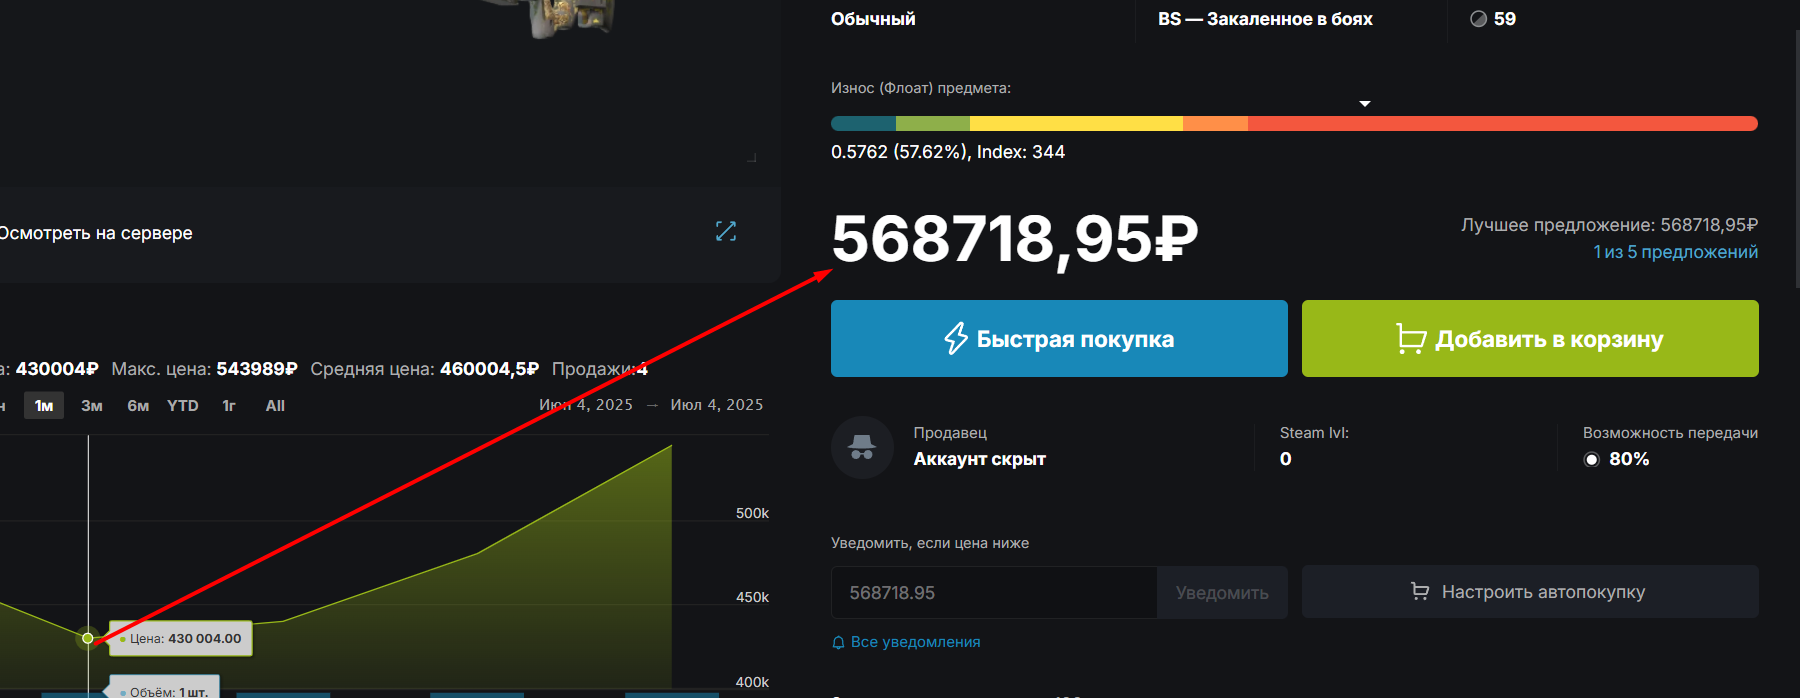Click the Быстрая покупка button
1800x698 pixels.
point(1059,339)
